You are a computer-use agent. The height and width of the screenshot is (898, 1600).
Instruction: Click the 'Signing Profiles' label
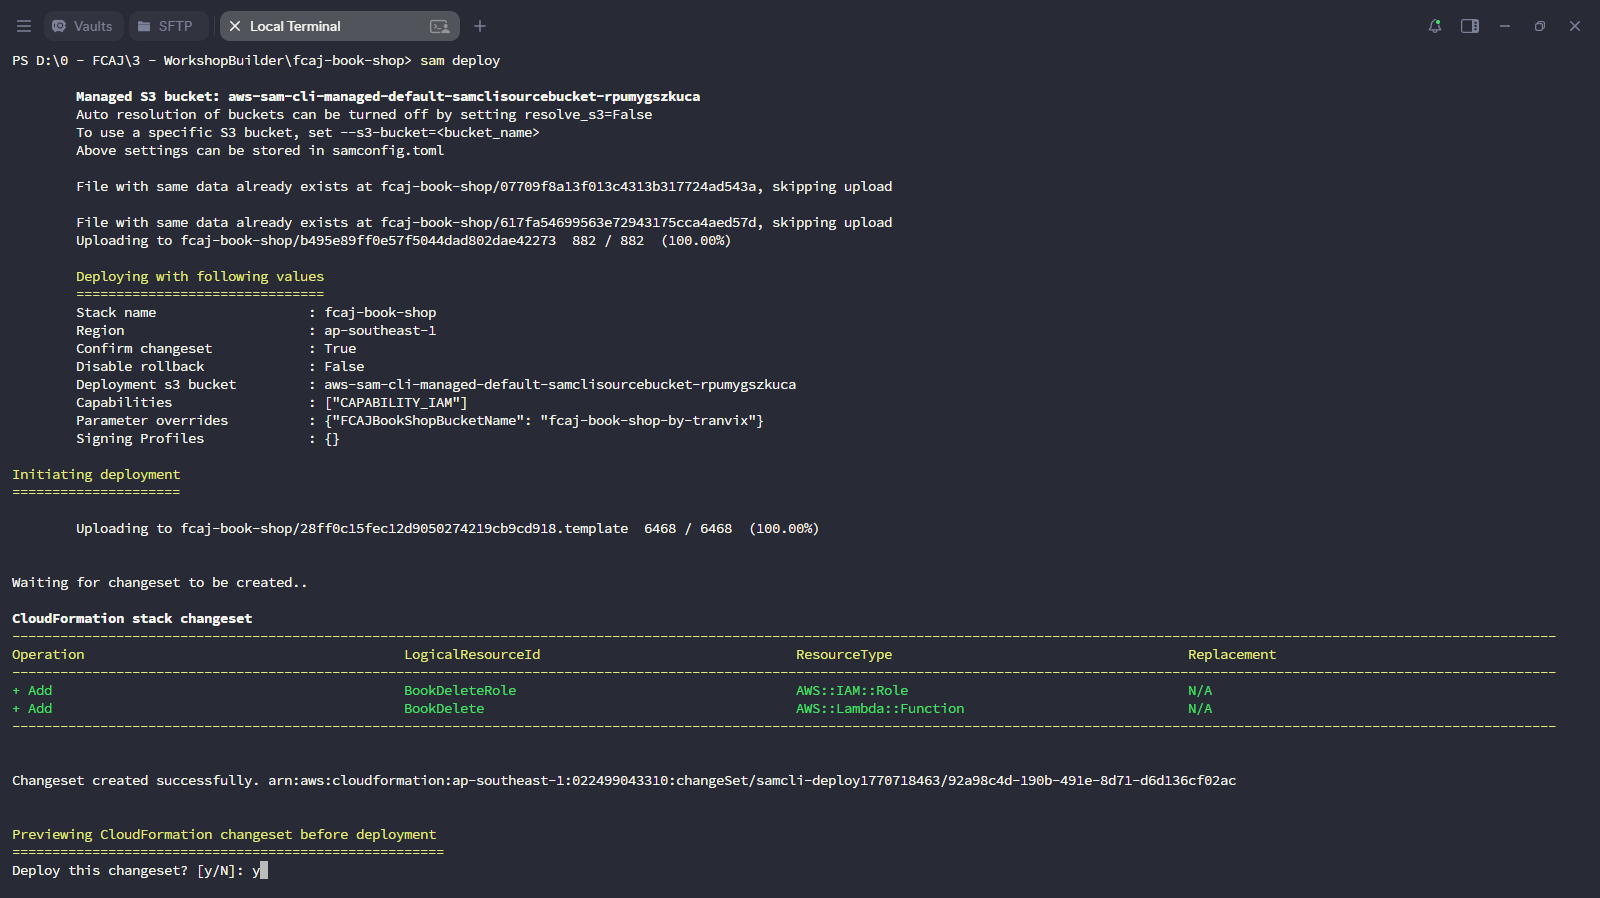140,439
